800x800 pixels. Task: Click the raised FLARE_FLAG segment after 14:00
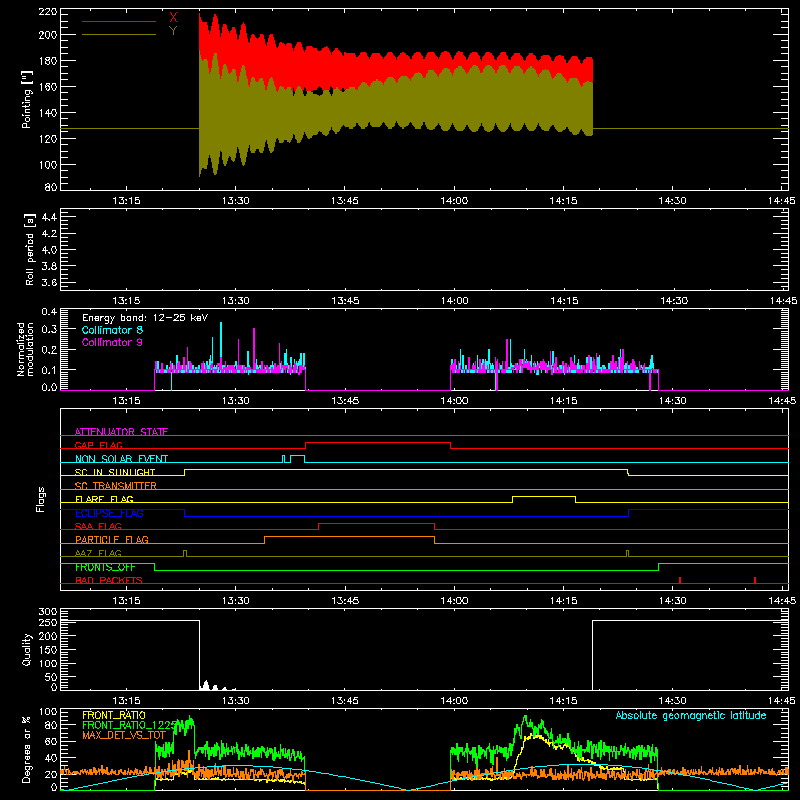click(x=544, y=496)
